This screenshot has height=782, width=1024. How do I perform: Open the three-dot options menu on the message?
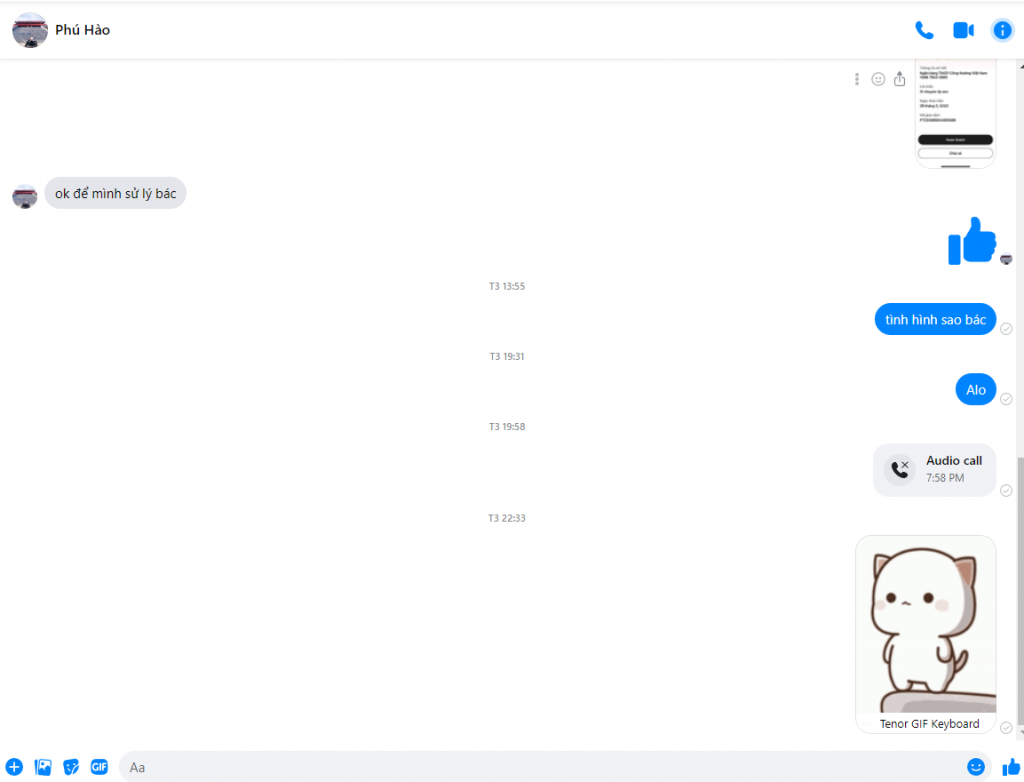coord(856,78)
